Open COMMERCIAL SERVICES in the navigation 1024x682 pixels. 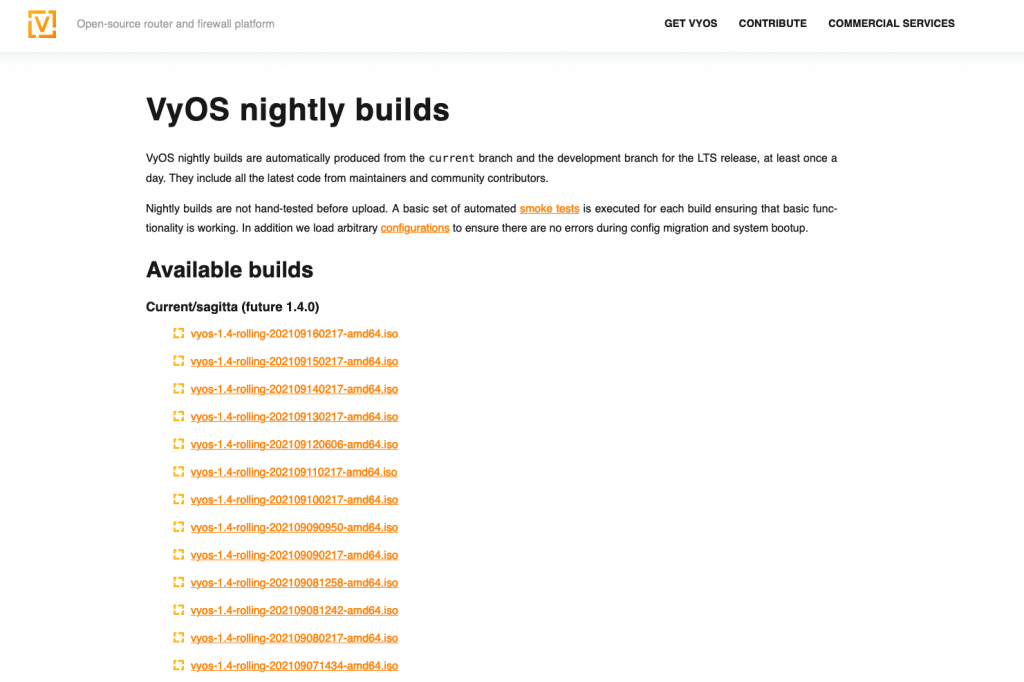point(891,24)
